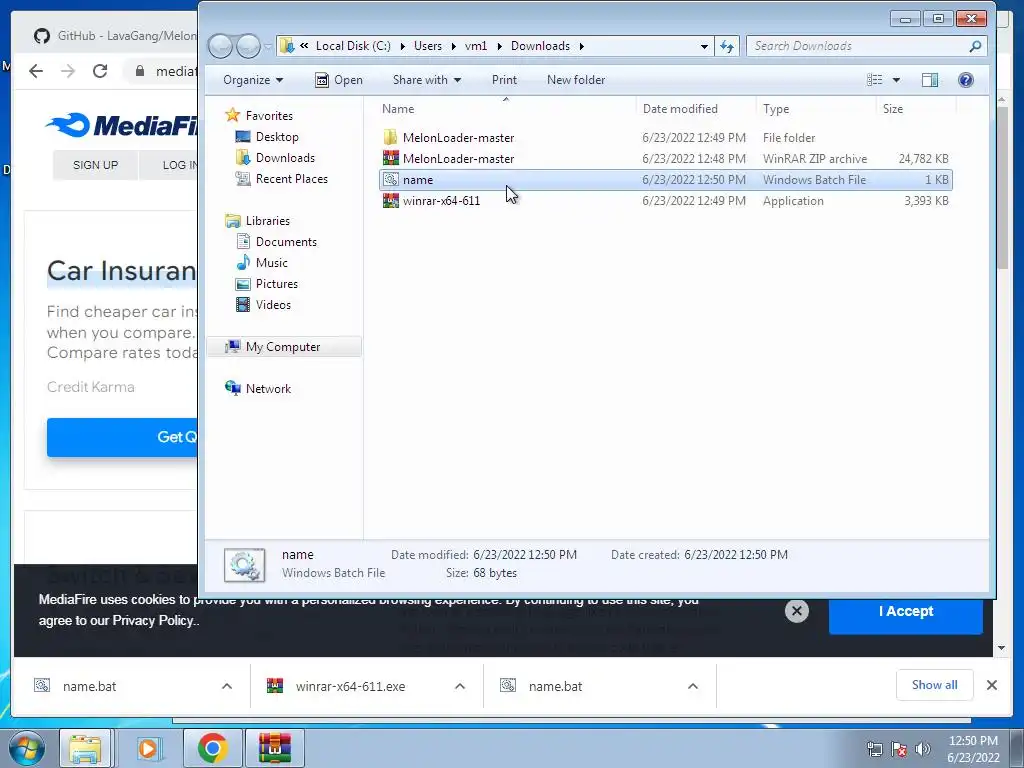Expand address bar history dropdown arrow
The image size is (1024, 768).
coord(704,46)
